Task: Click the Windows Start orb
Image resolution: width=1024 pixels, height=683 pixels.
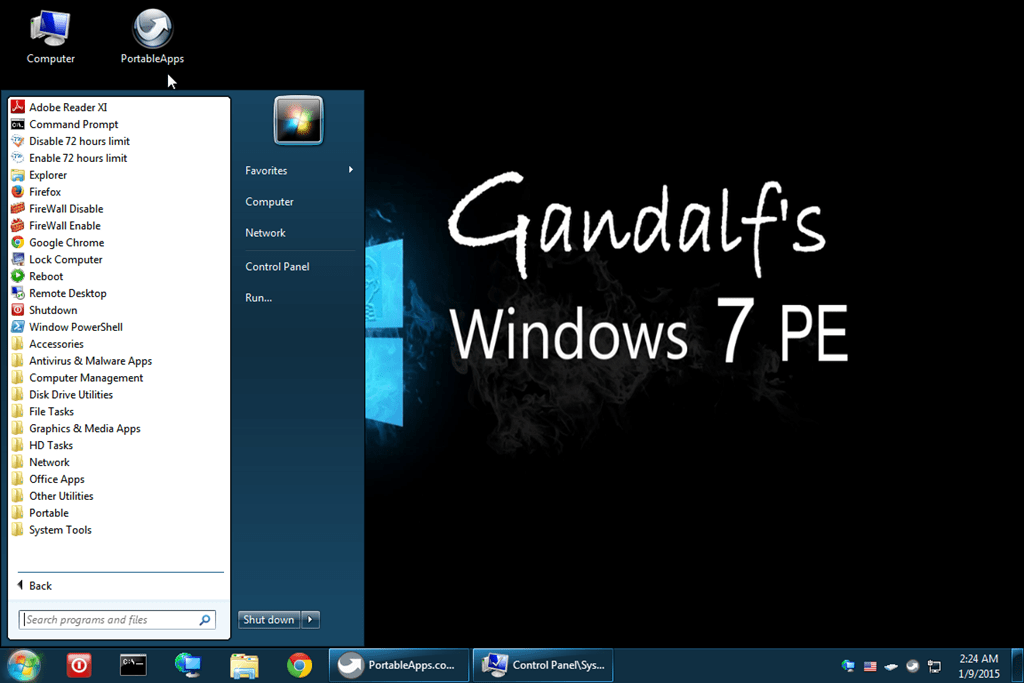Action: coord(24,665)
